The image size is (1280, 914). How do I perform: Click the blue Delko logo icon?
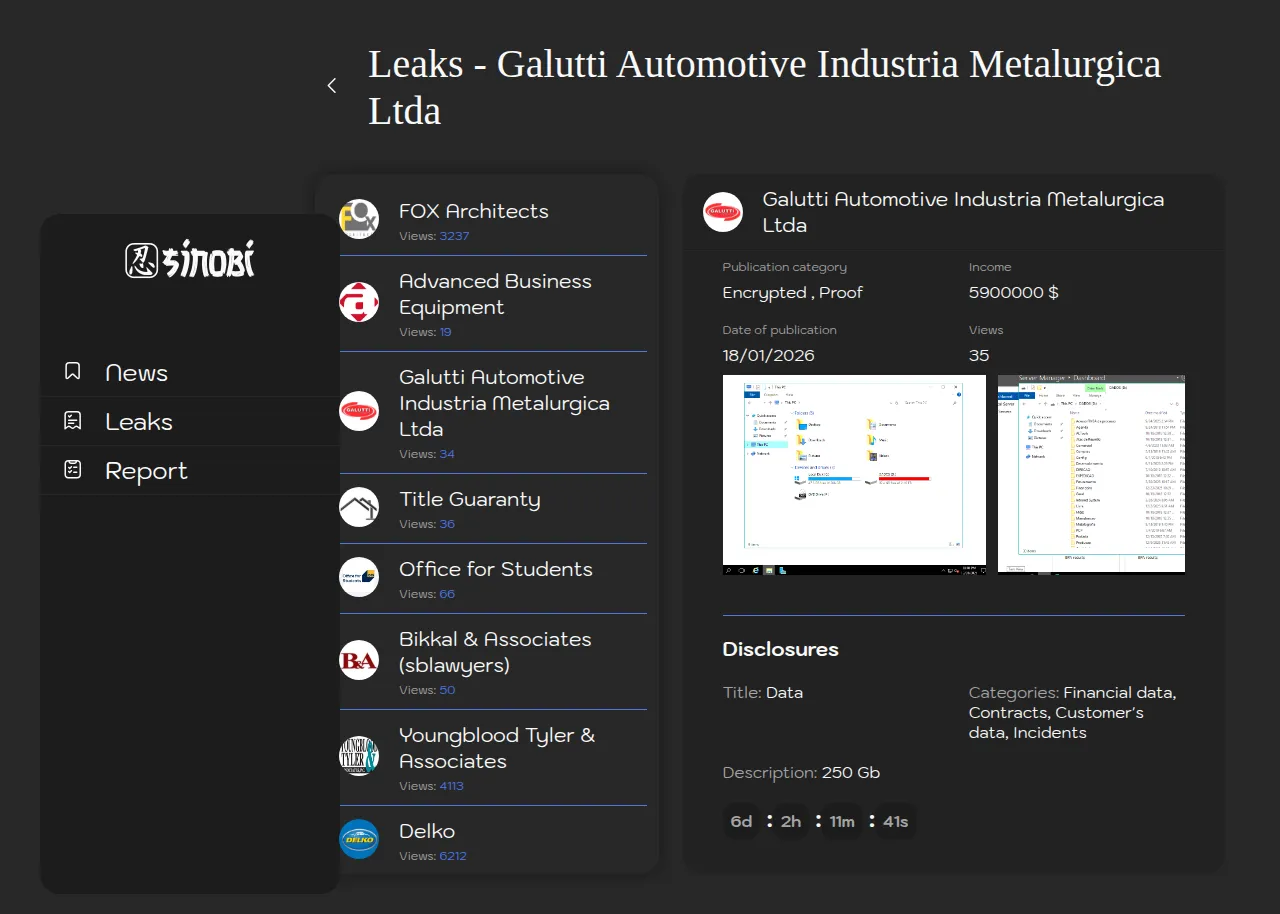click(358, 839)
